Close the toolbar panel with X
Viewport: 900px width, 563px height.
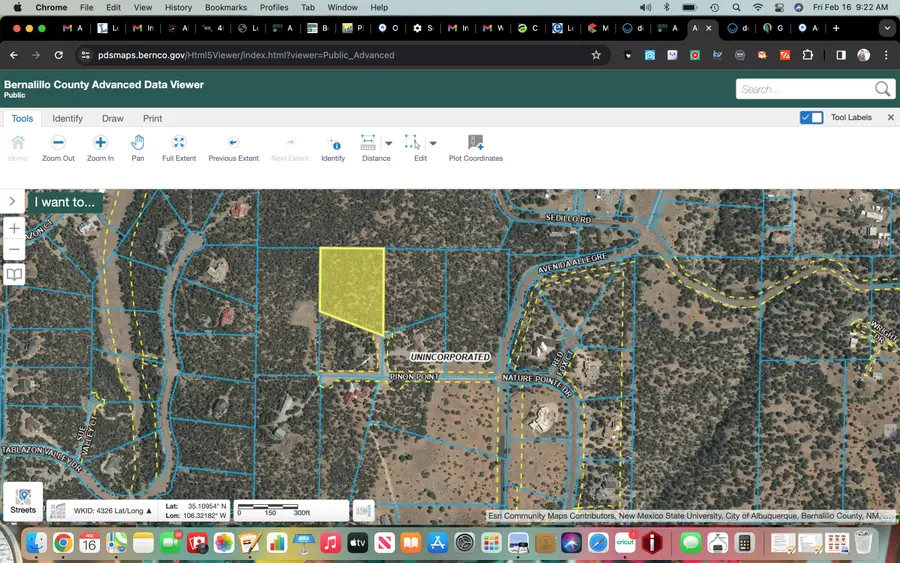(891, 117)
